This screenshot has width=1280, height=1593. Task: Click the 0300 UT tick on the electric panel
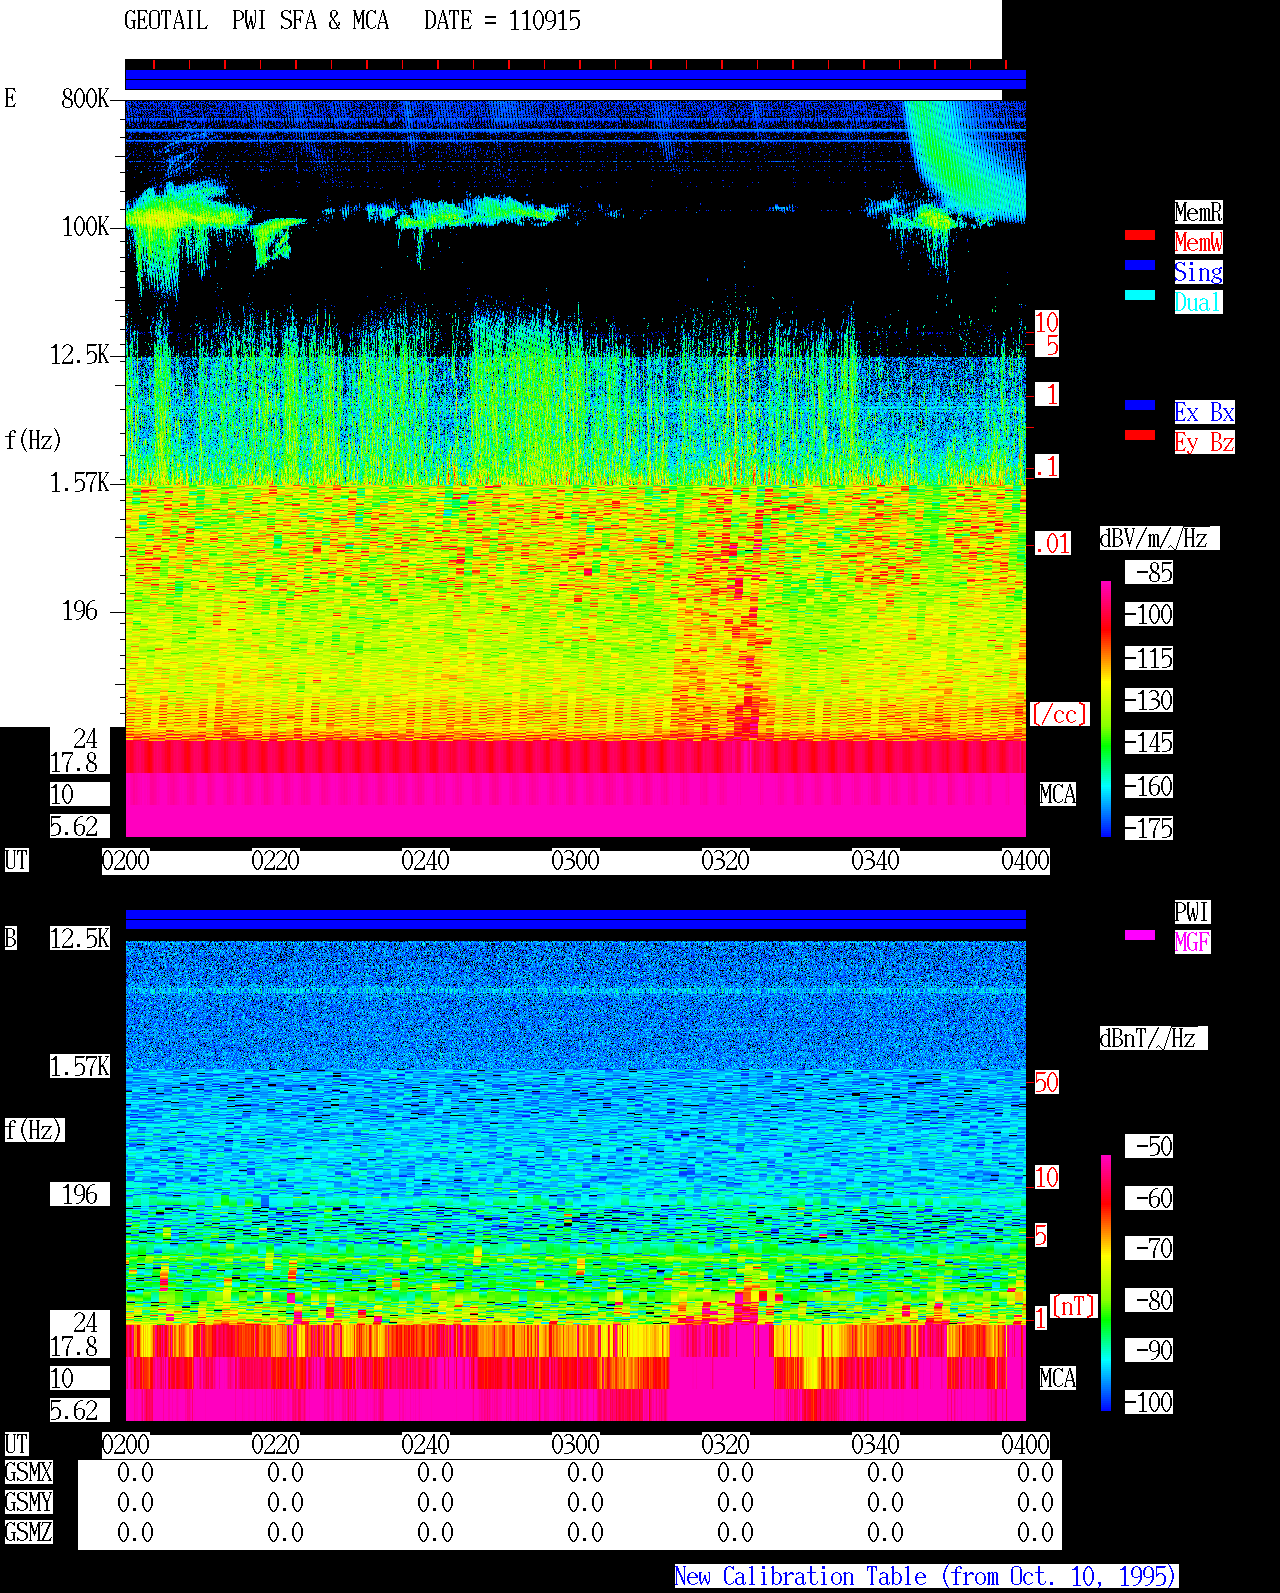coord(575,860)
